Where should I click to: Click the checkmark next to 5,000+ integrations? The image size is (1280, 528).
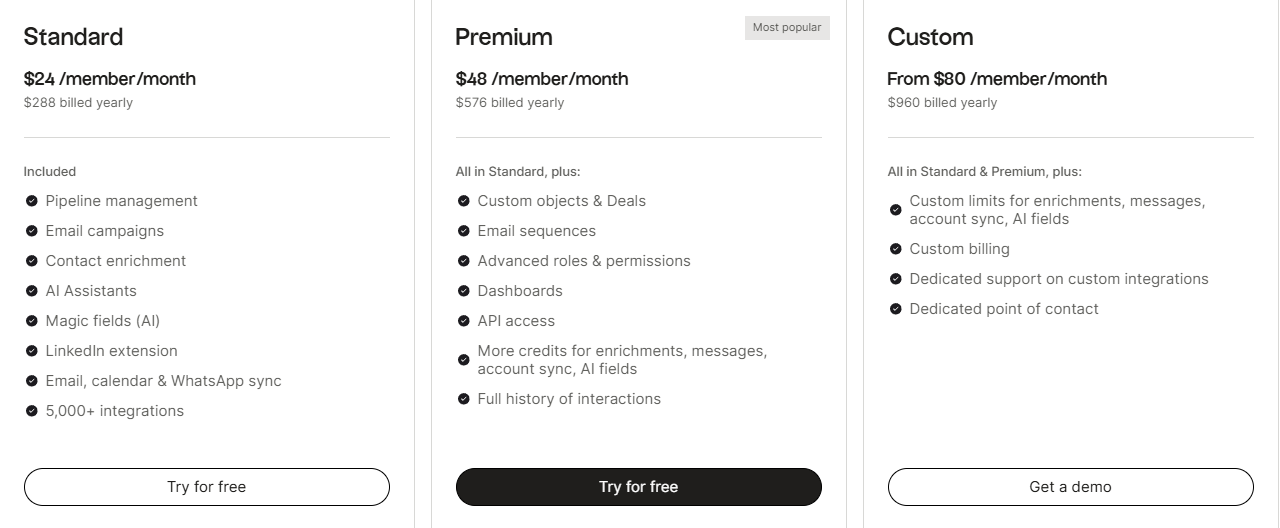point(32,411)
